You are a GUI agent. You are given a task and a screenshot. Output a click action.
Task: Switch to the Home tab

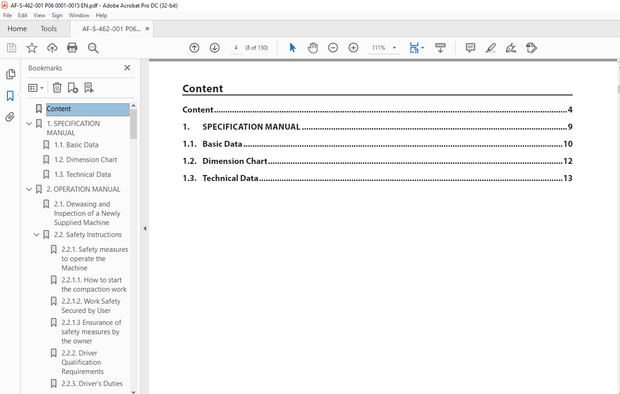(17, 28)
